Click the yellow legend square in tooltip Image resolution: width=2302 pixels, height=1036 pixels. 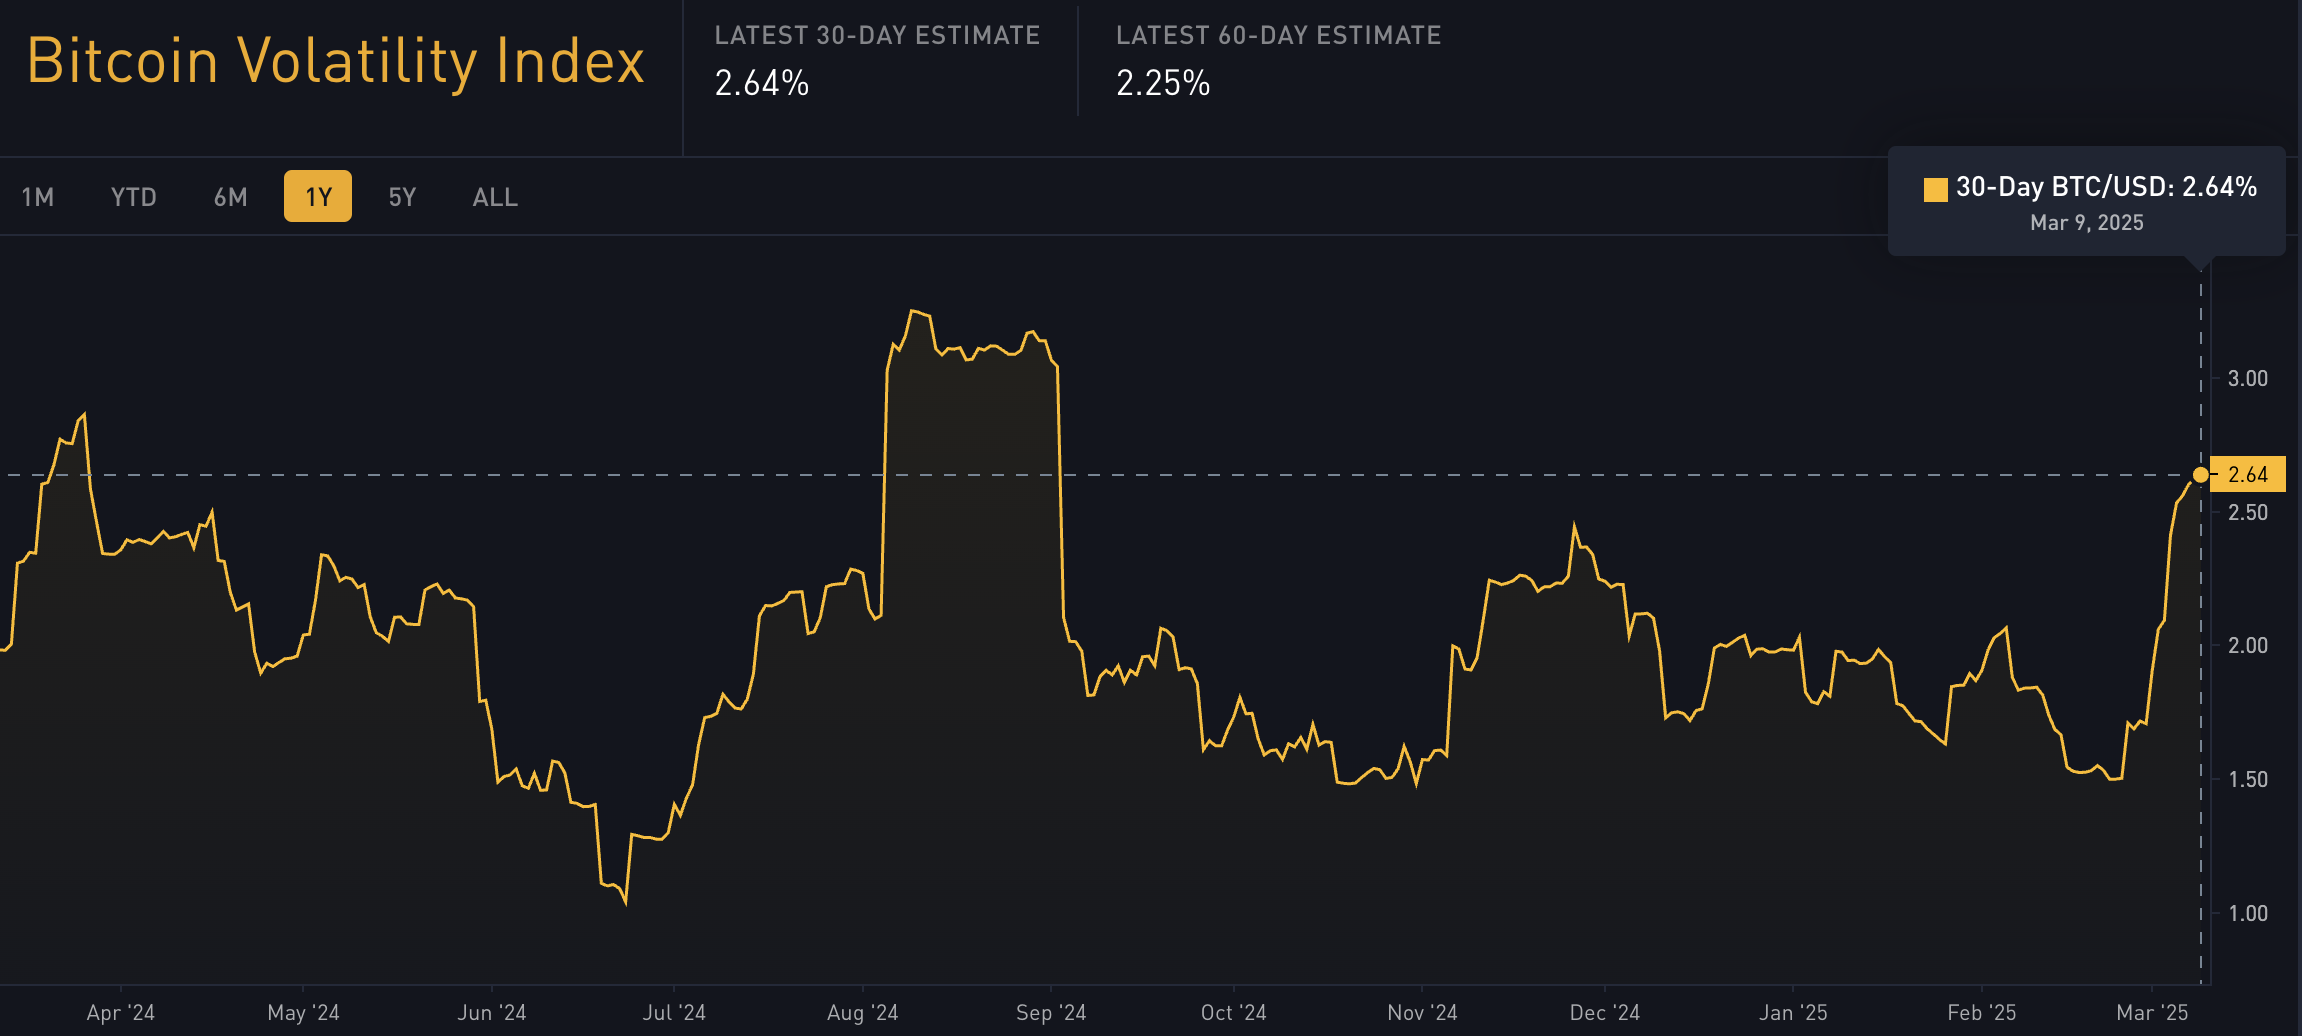(x=1936, y=189)
